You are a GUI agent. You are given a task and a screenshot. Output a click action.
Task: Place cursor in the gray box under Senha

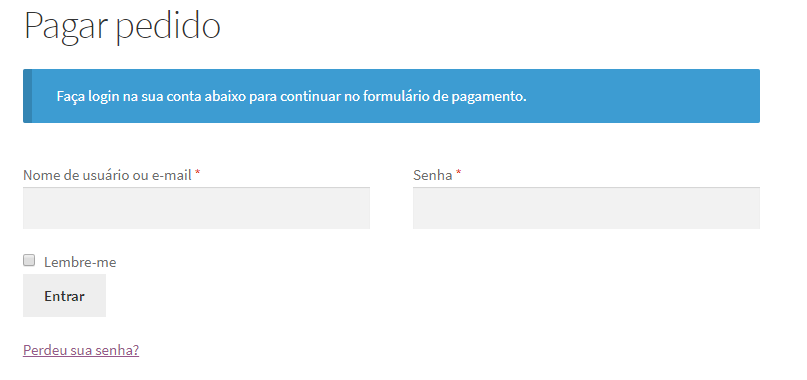pyautogui.click(x=586, y=208)
